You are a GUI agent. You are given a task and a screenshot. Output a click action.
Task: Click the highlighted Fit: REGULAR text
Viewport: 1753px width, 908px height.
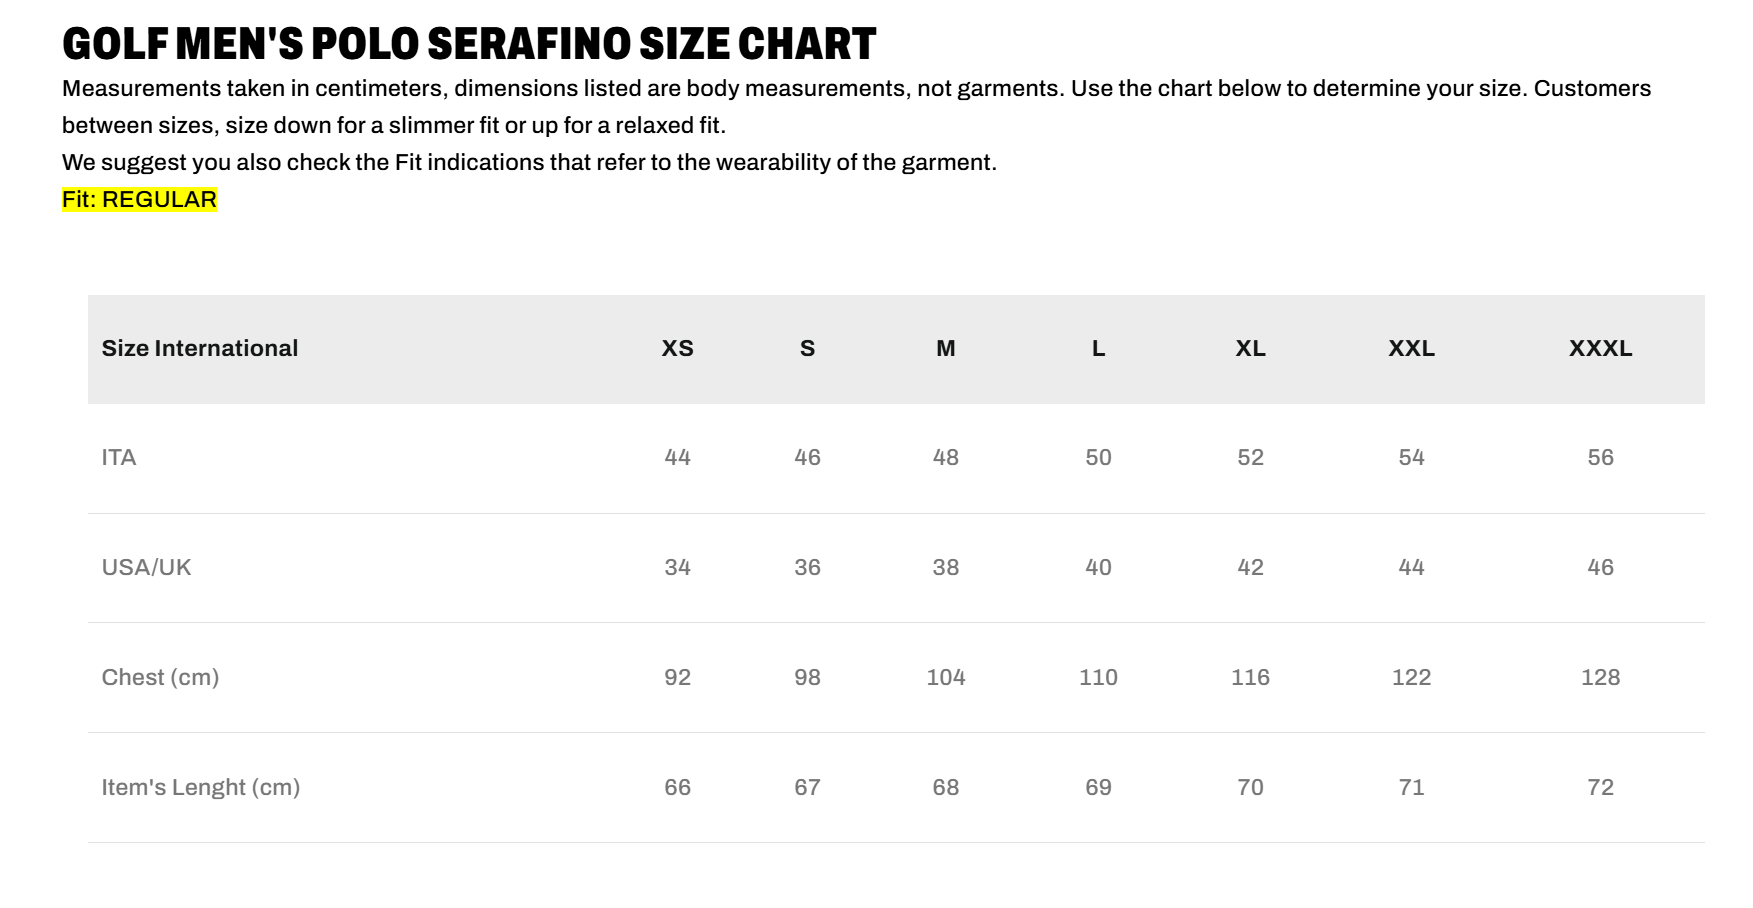pyautogui.click(x=139, y=199)
